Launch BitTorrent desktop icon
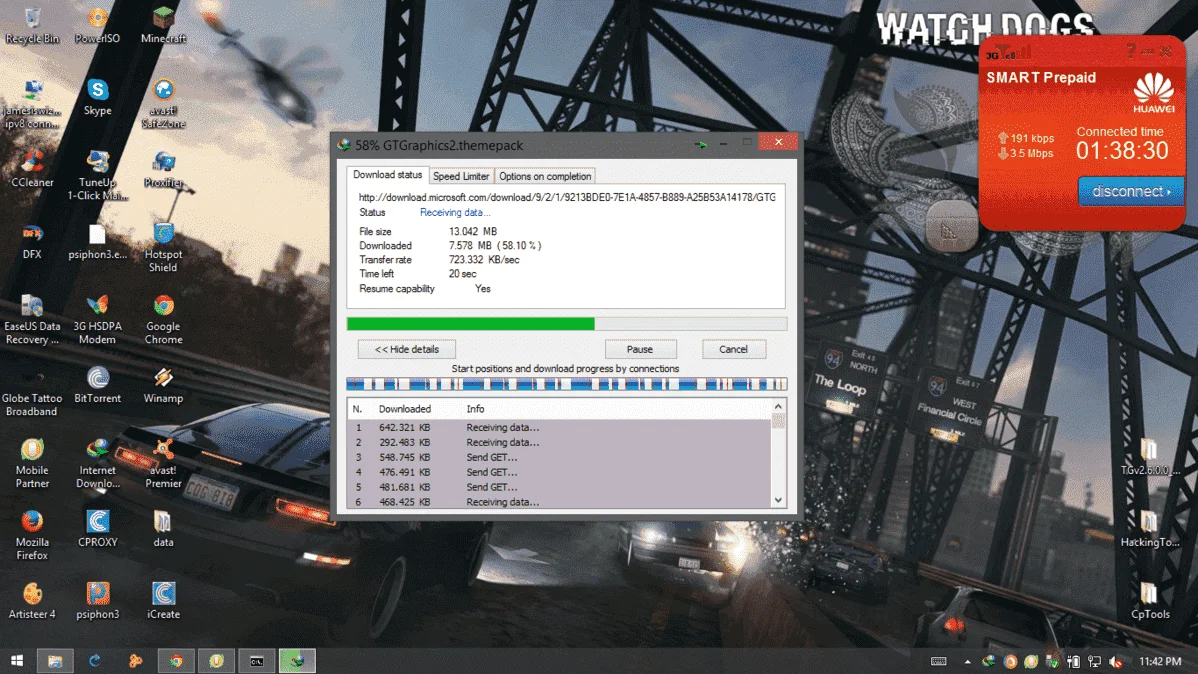The height and width of the screenshot is (674, 1198). coord(97,384)
